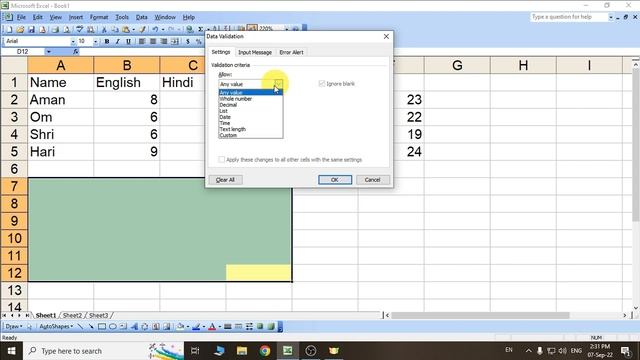The image size is (640, 360).
Task: Switch to the Input Message tab
Action: pyautogui.click(x=255, y=52)
